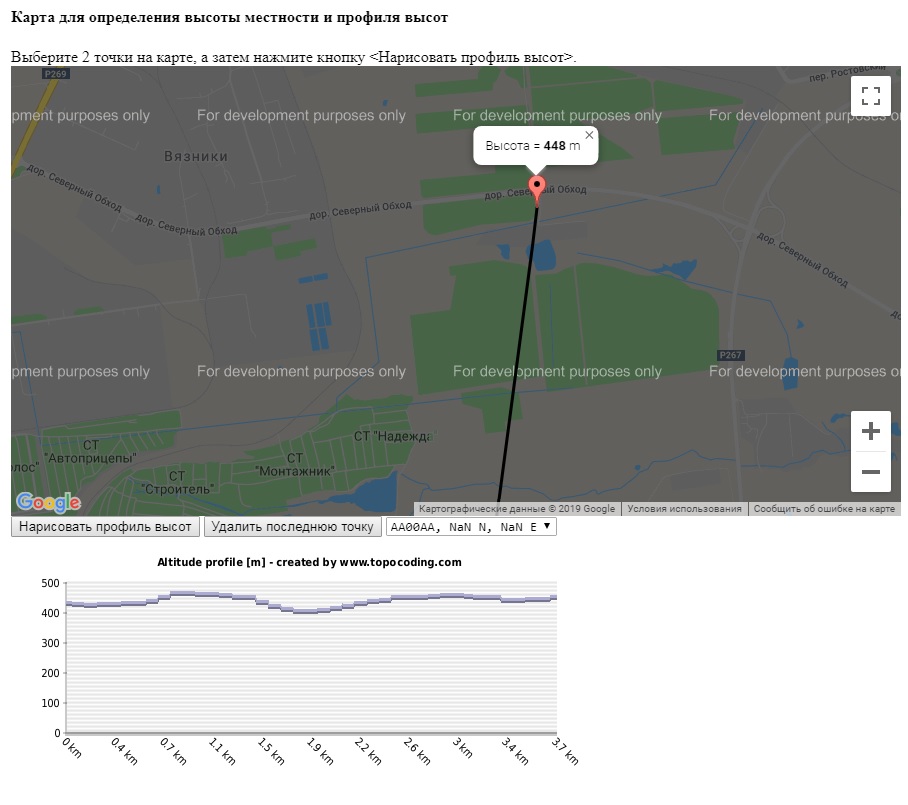Viewport: 908px width, 805px height.
Task: Click the black path line on the map
Action: (x=519, y=350)
